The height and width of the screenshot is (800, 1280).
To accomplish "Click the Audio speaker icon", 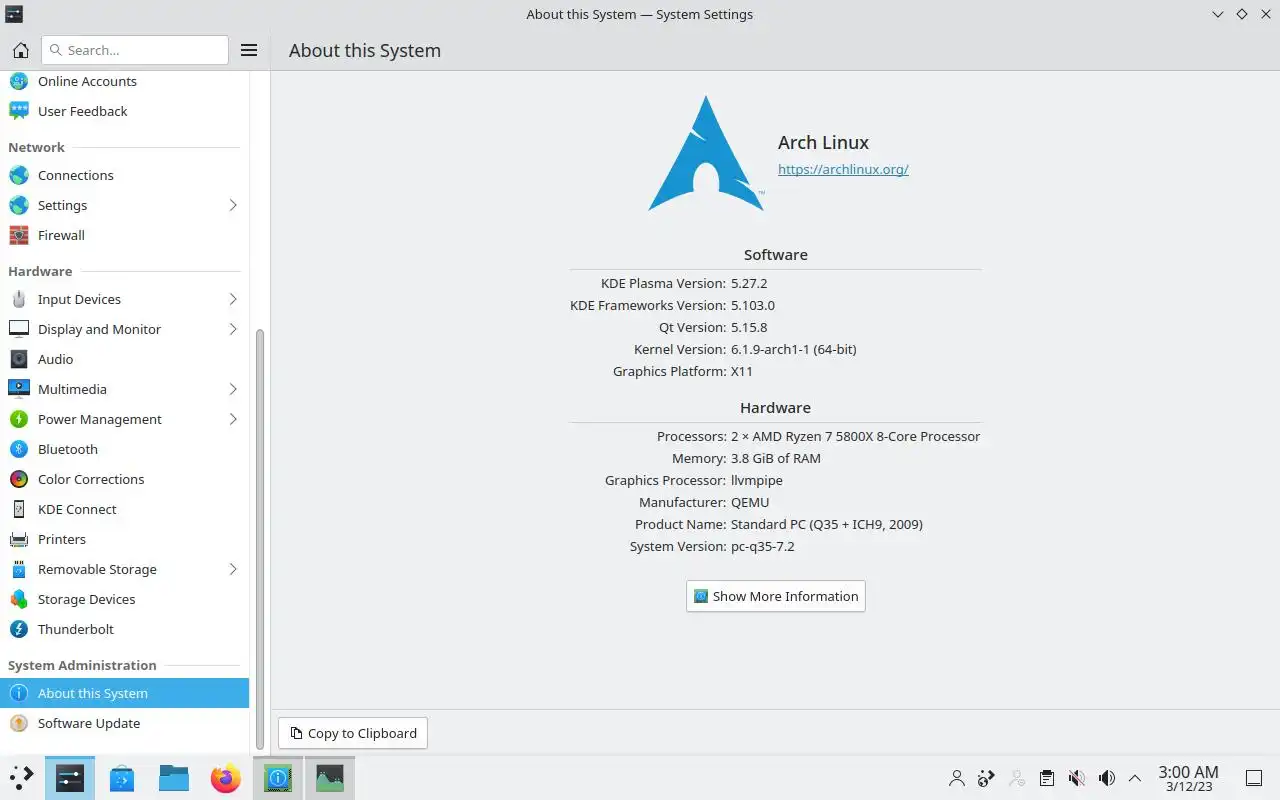I will click(19, 359).
